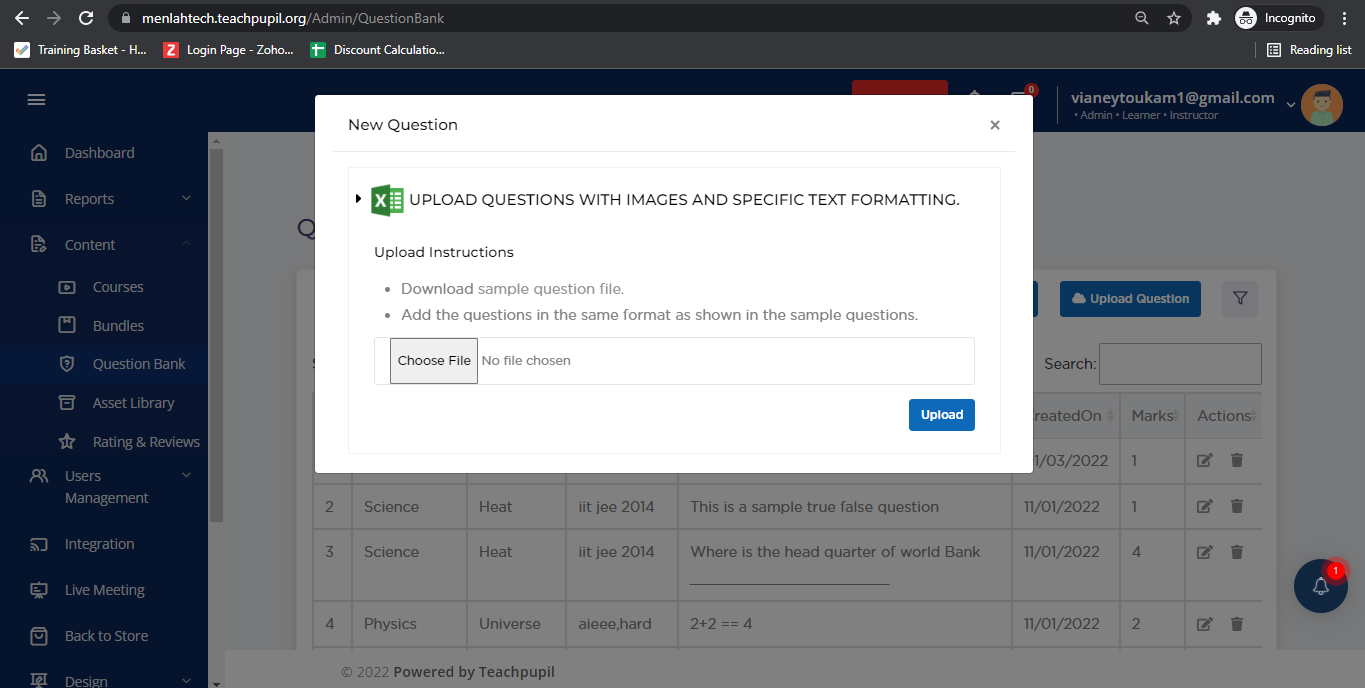Screen dimensions: 1365x688
Task: Open the account dropdown beside email
Action: (x=1290, y=105)
